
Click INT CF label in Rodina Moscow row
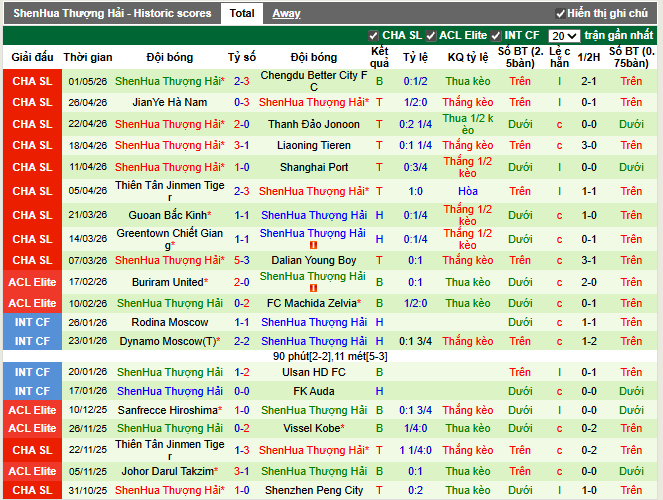[33, 322]
